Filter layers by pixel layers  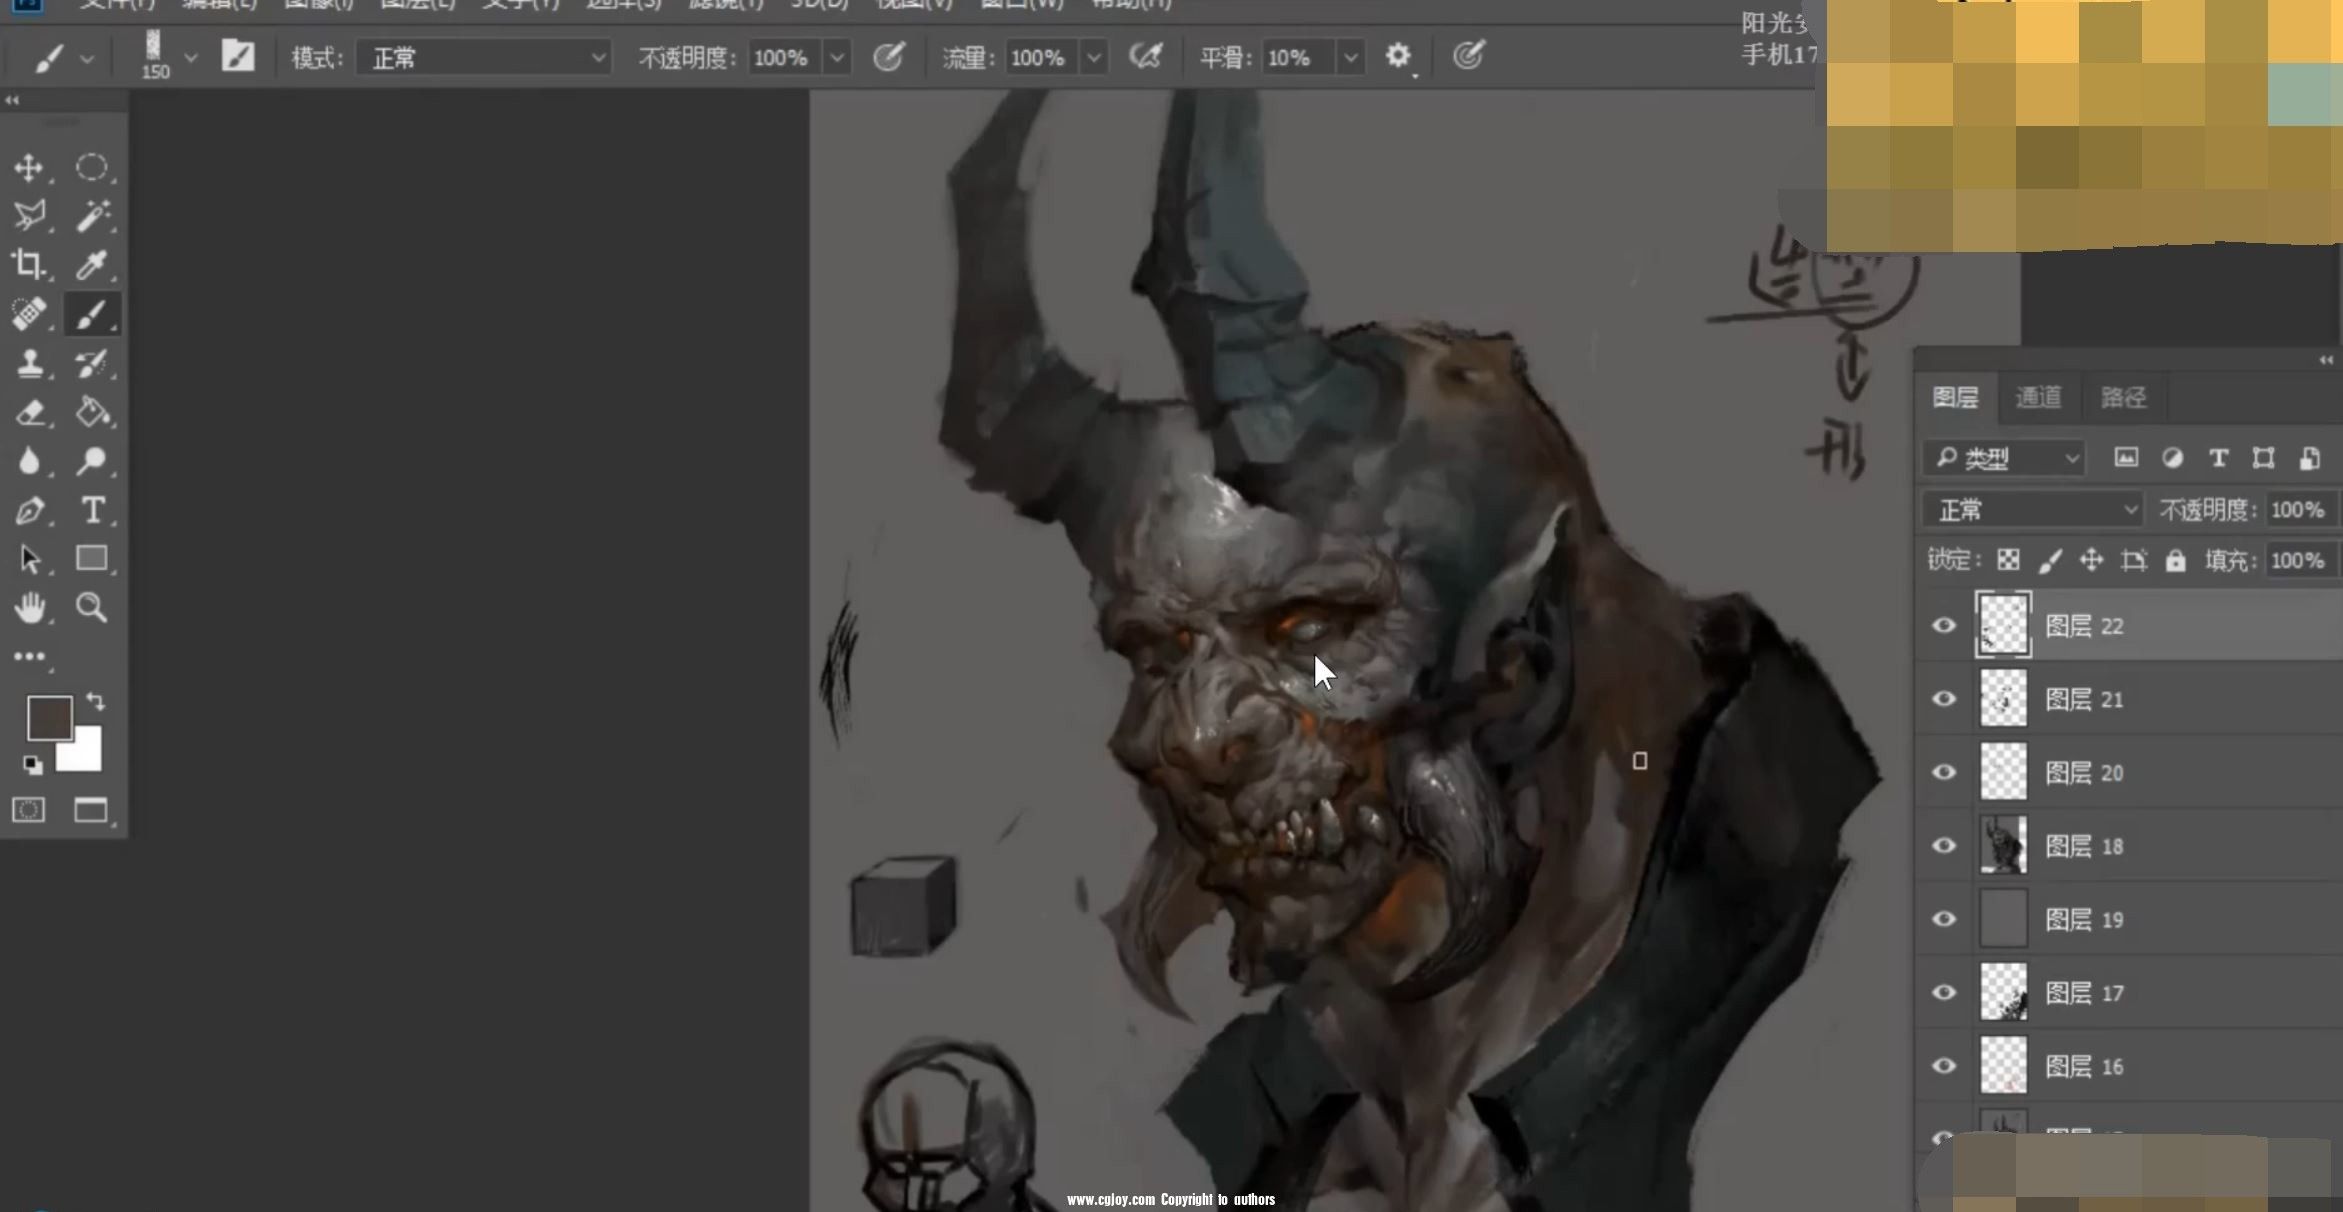[x=2126, y=458]
